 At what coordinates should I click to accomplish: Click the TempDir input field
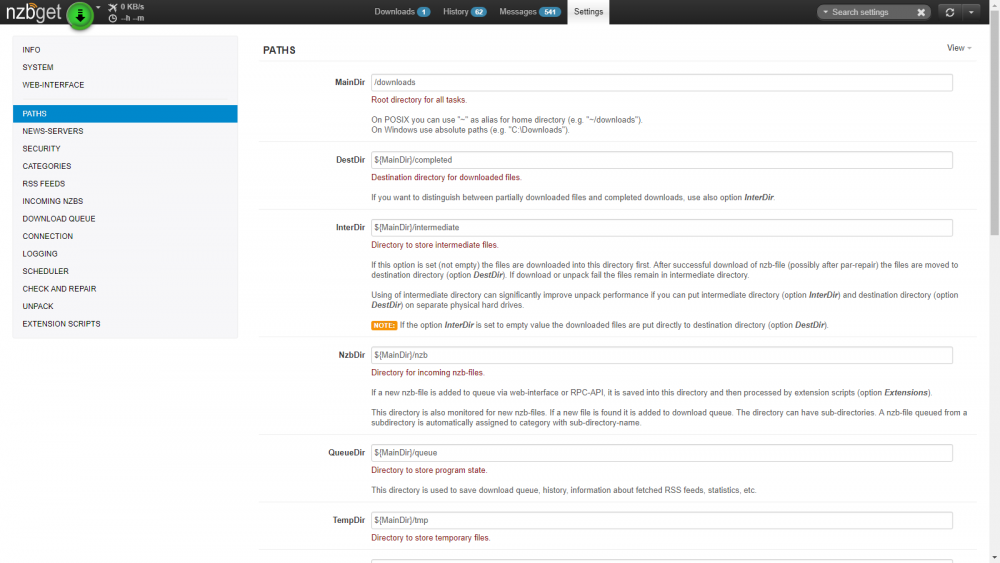(x=661, y=520)
